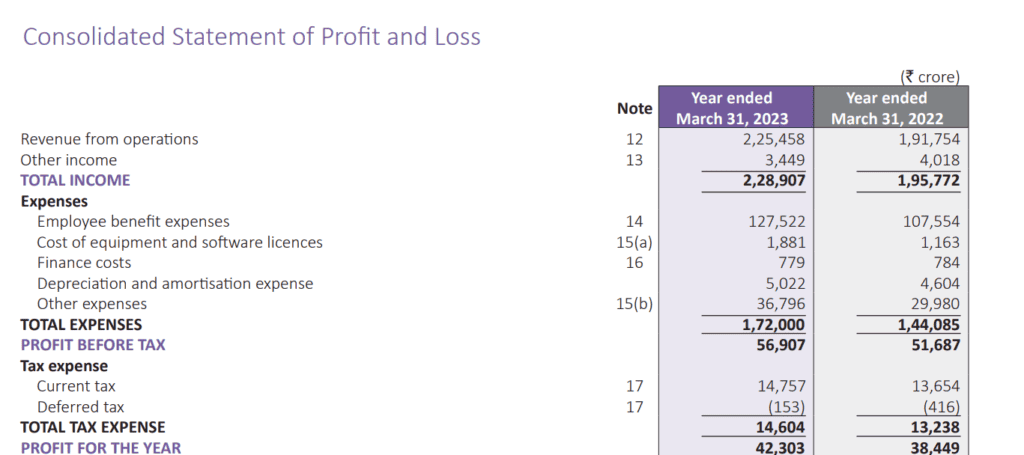Viewport: 1024px width, 455px height.
Task: Select the Finance costs value 779
Action: coord(791,263)
